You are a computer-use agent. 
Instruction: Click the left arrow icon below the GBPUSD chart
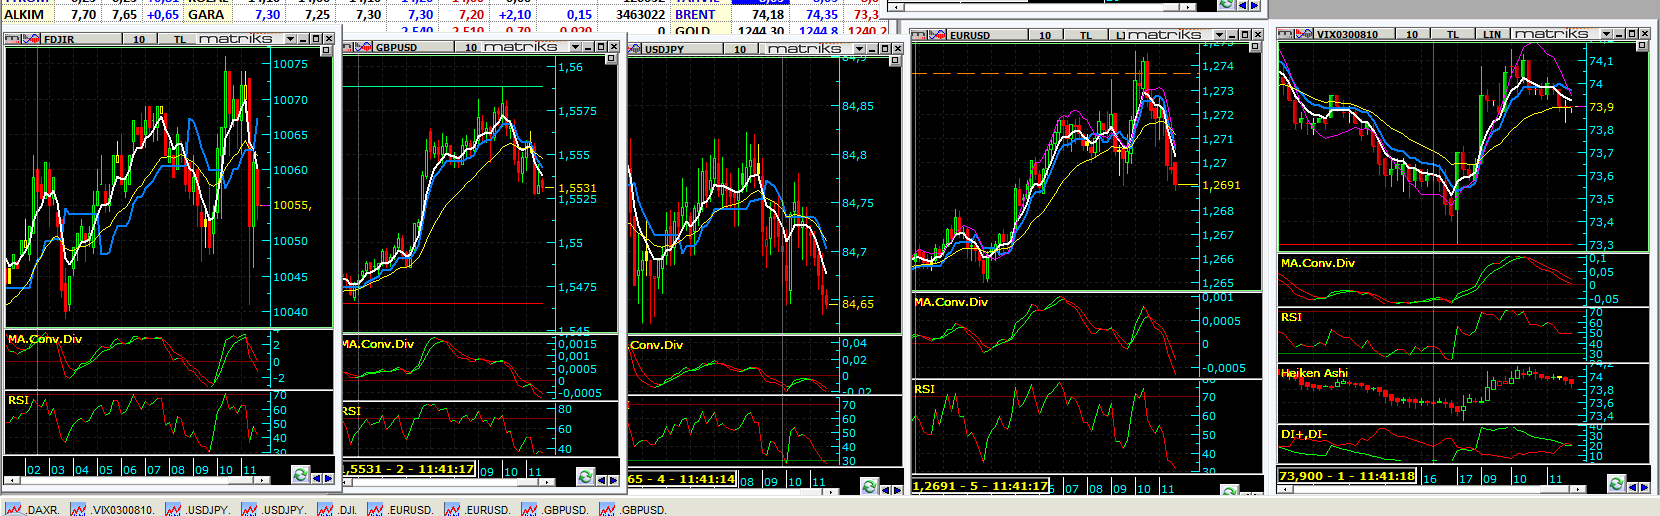point(600,479)
